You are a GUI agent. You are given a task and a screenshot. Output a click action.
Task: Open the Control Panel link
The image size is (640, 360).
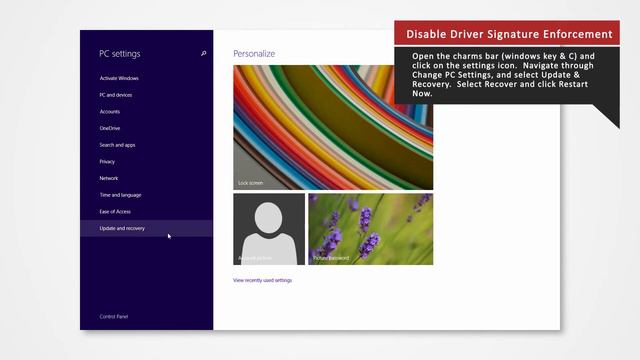coord(113,316)
